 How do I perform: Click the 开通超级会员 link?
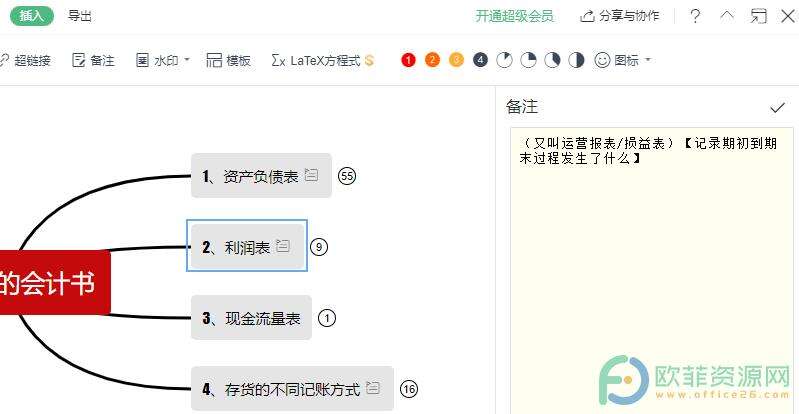click(x=514, y=16)
